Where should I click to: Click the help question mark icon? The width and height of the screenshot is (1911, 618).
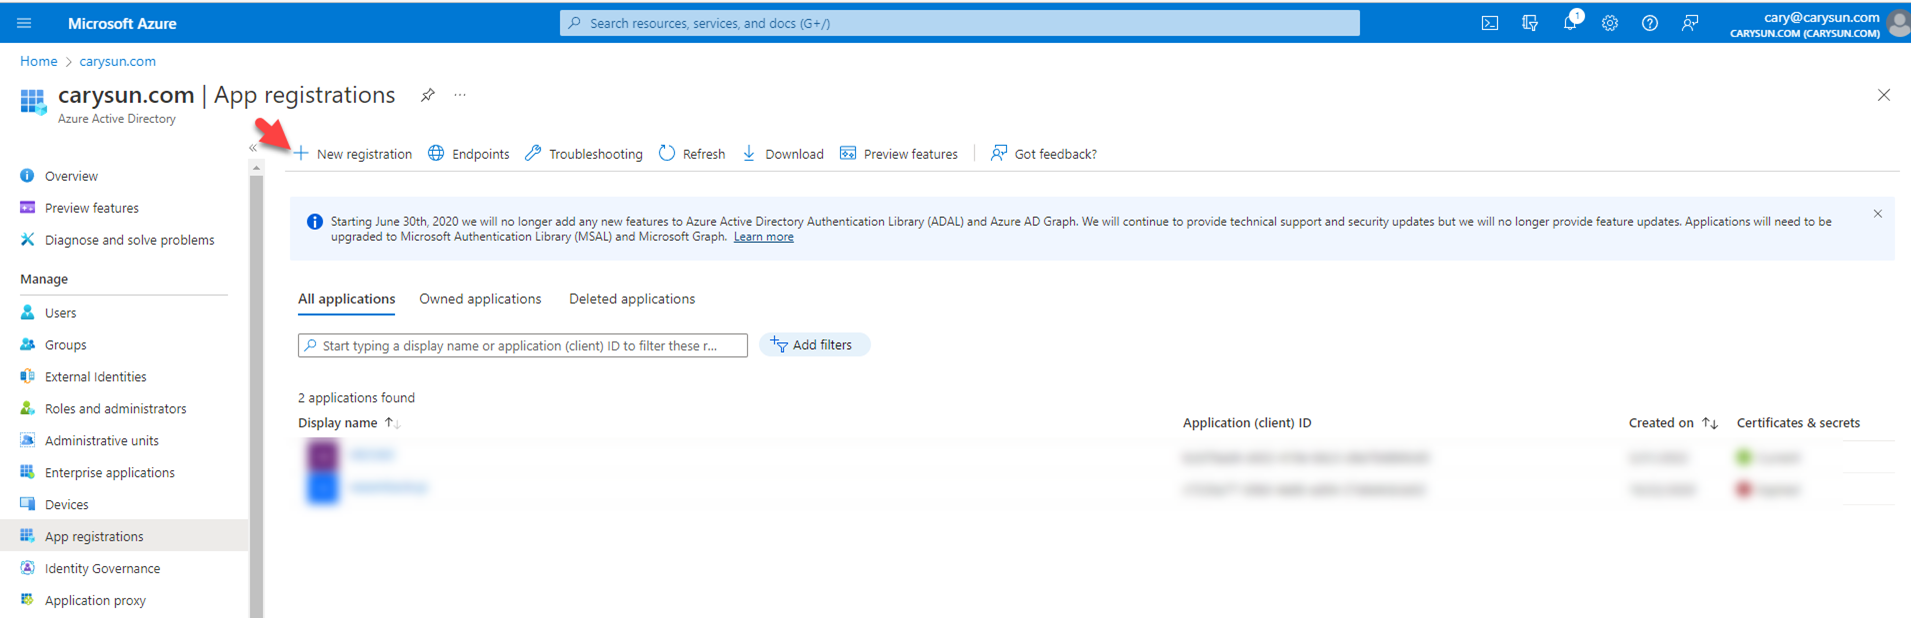[1649, 23]
